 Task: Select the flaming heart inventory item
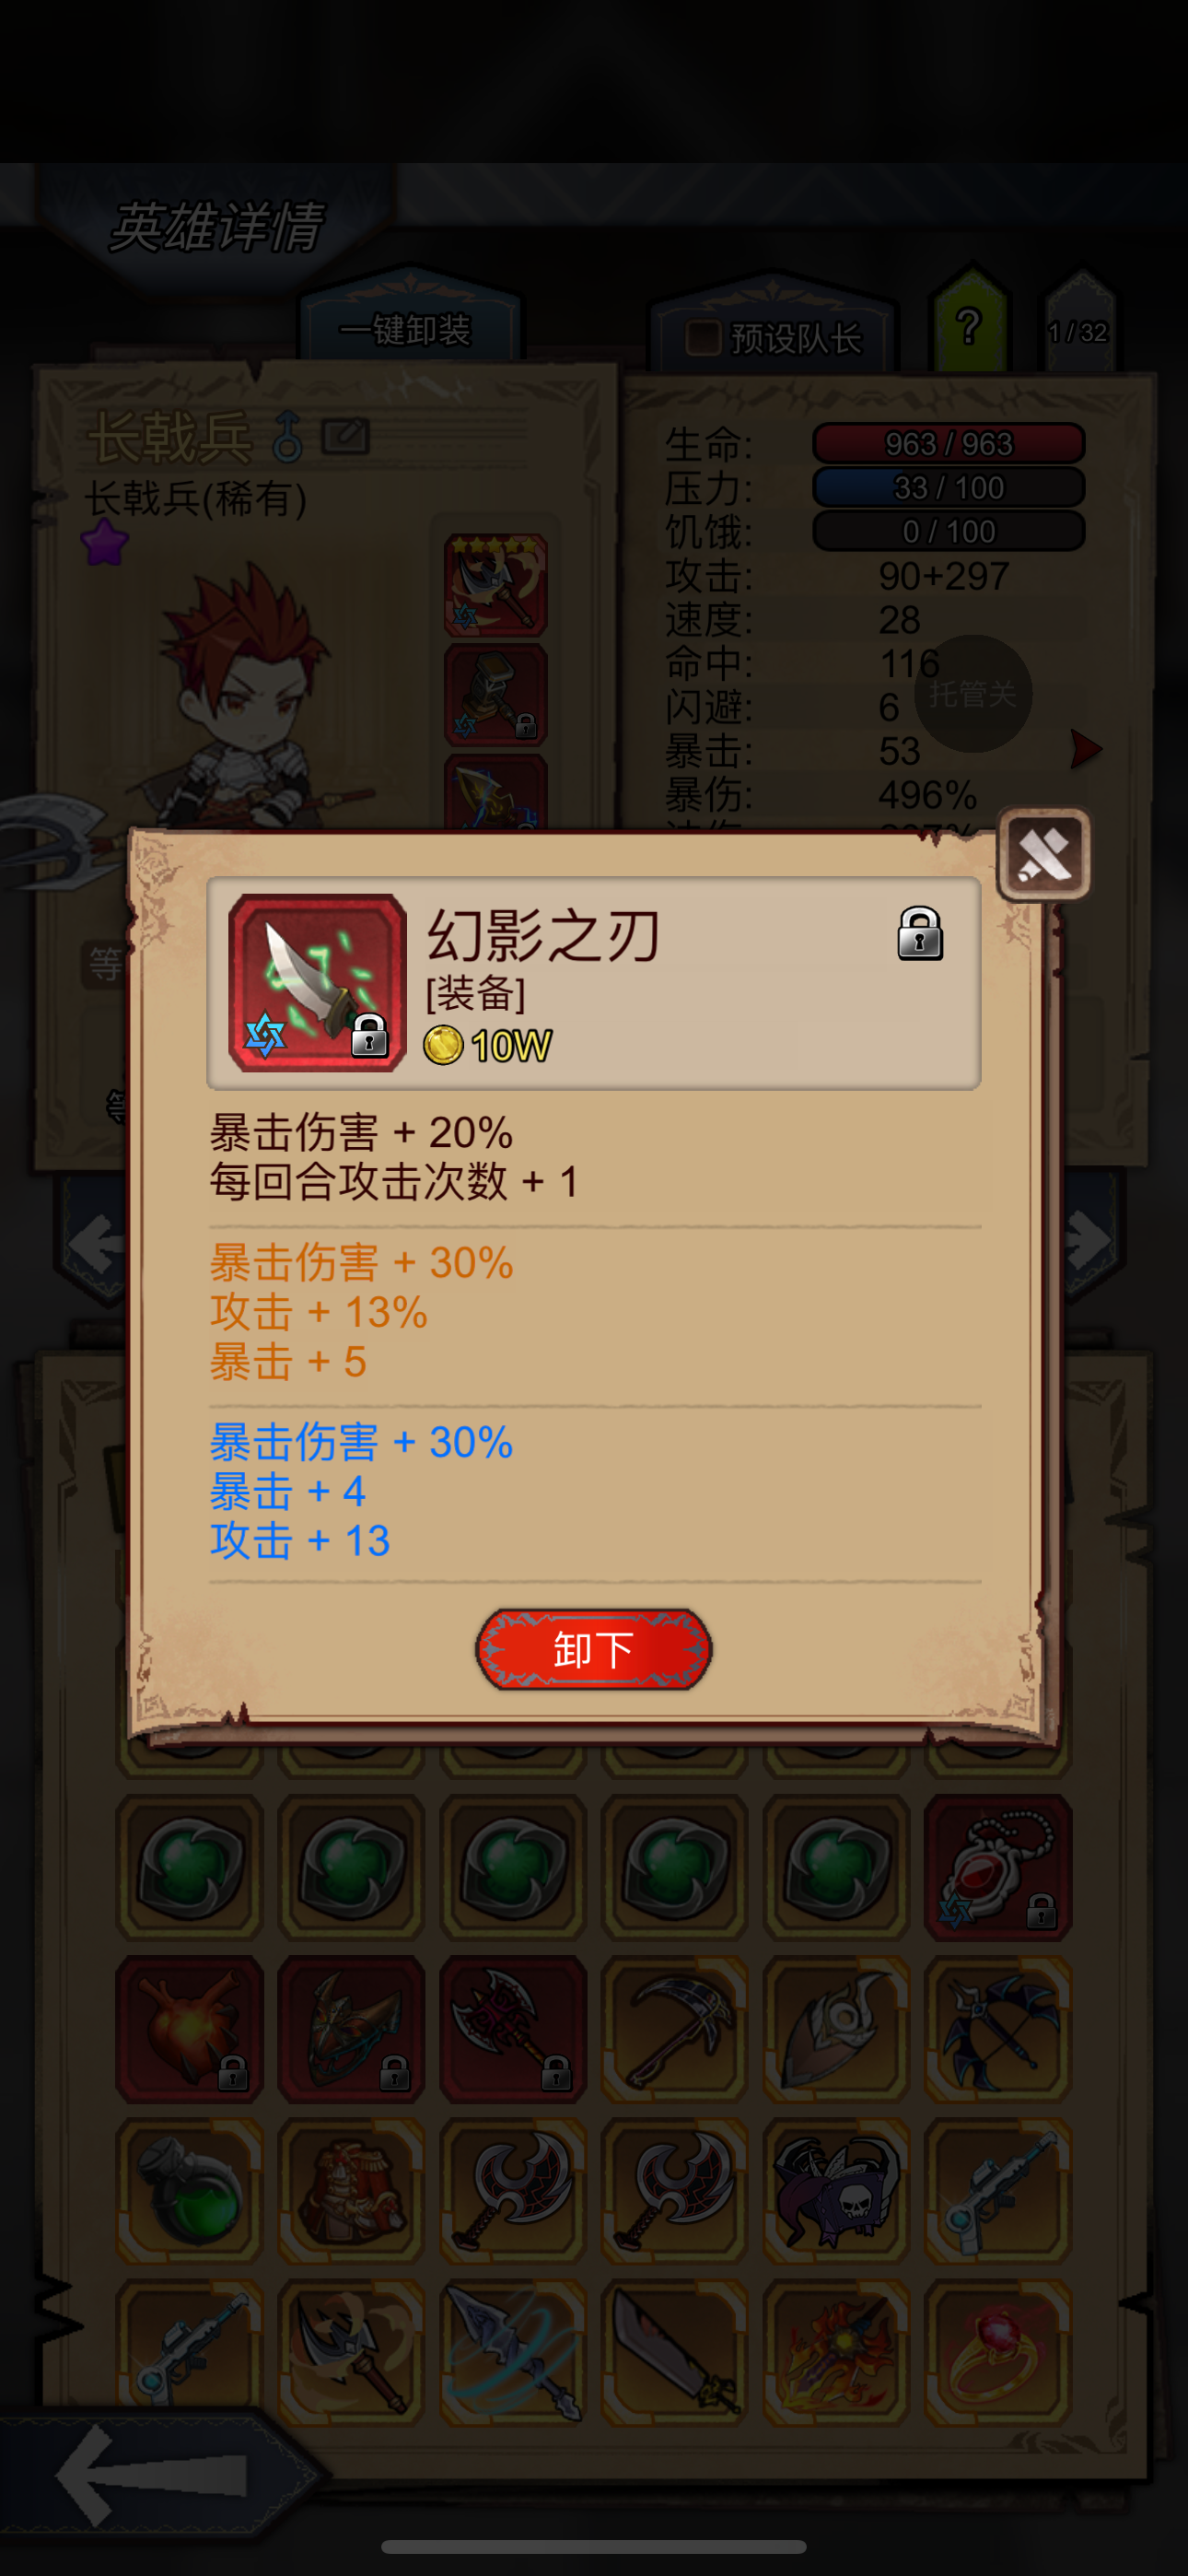[x=190, y=2029]
